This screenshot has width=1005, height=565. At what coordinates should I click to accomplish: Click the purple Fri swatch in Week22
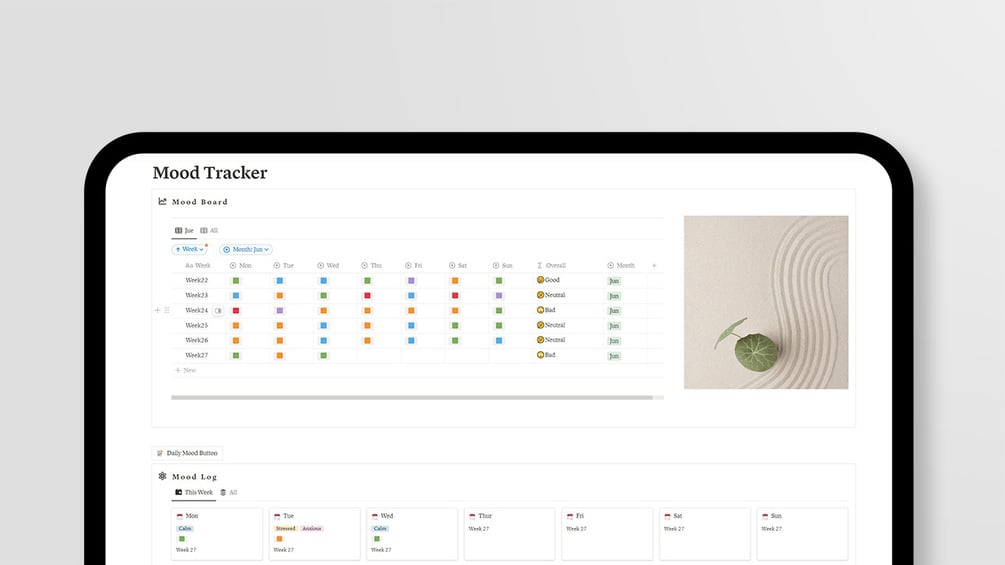411,281
